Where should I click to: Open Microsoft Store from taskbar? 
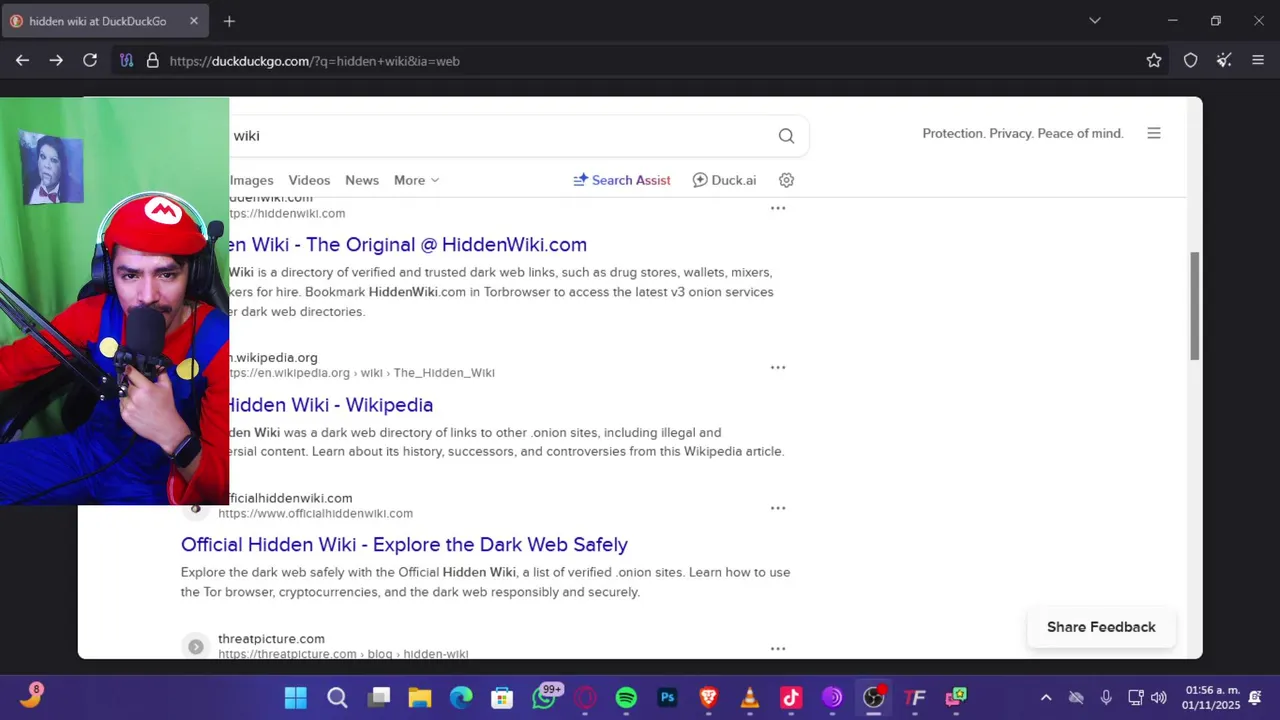point(502,697)
